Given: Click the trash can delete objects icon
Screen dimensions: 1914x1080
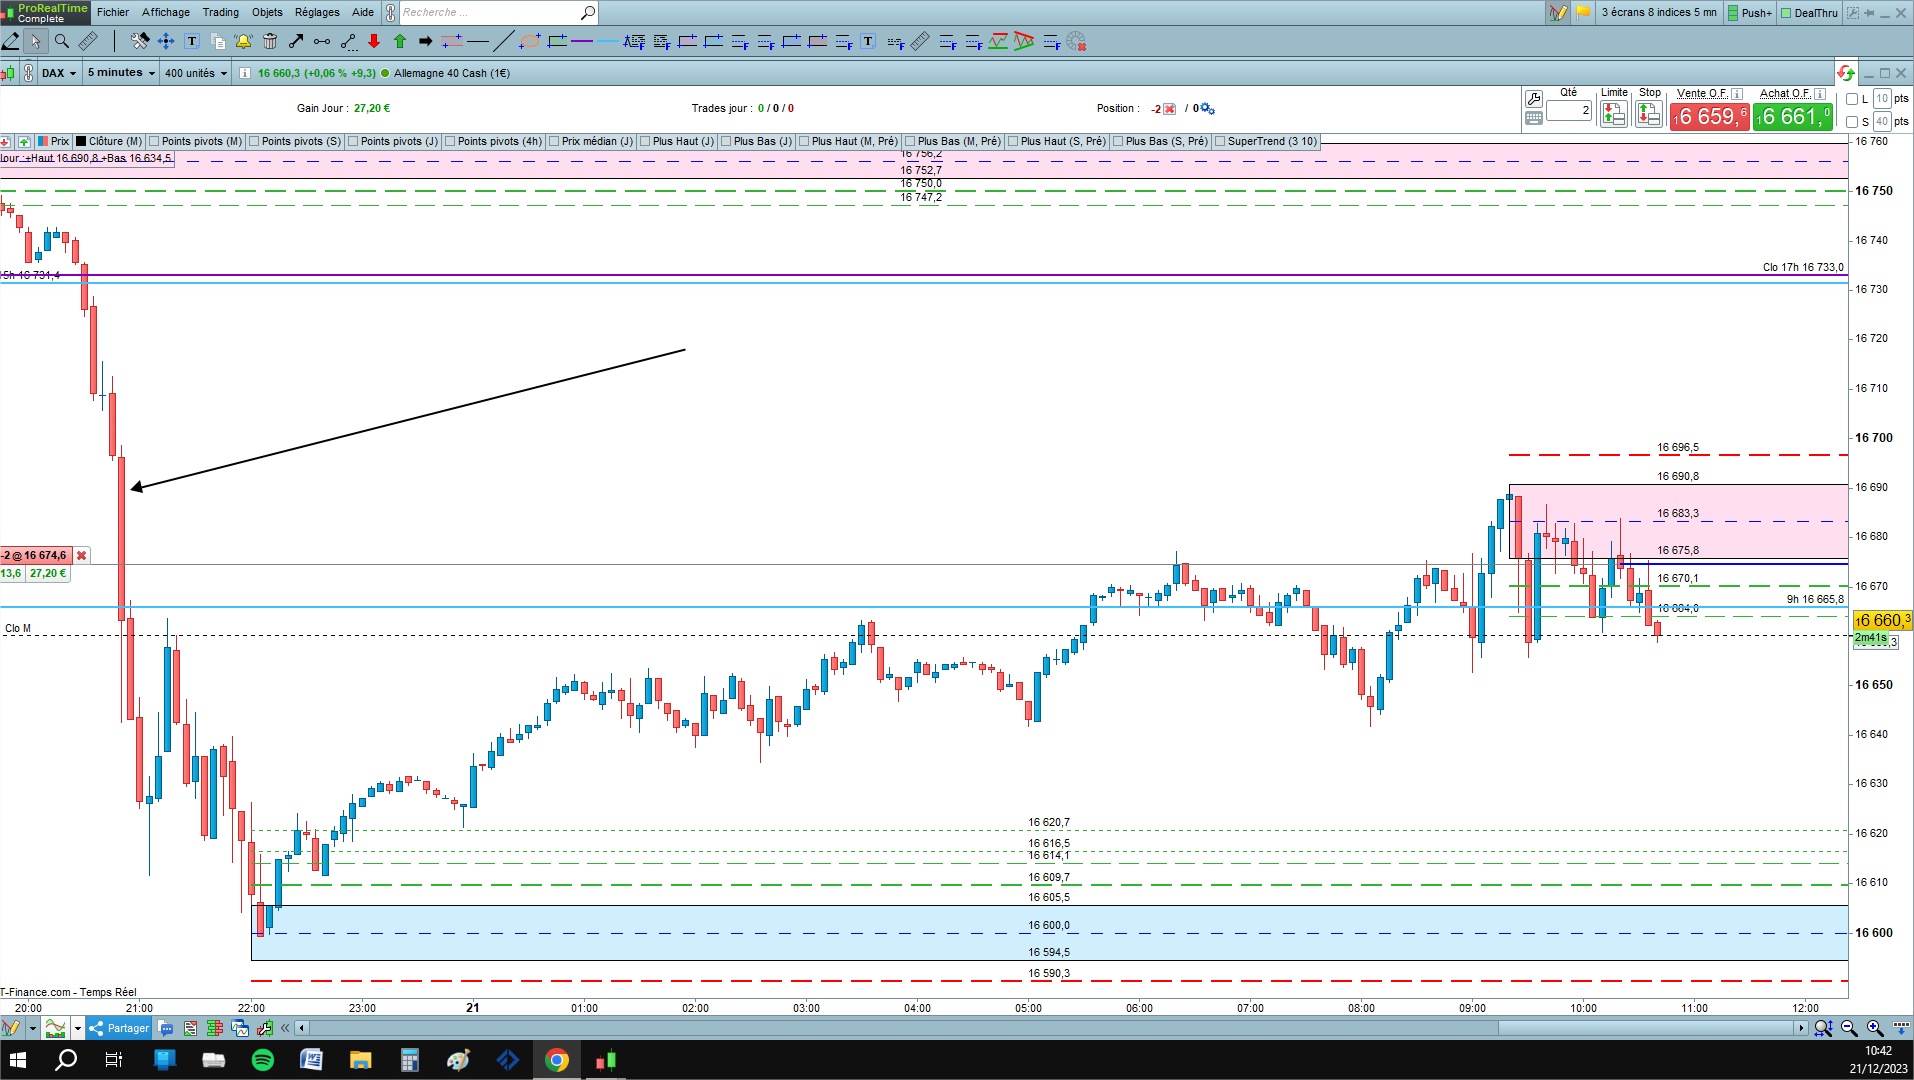Looking at the screenshot, I should pyautogui.click(x=270, y=41).
